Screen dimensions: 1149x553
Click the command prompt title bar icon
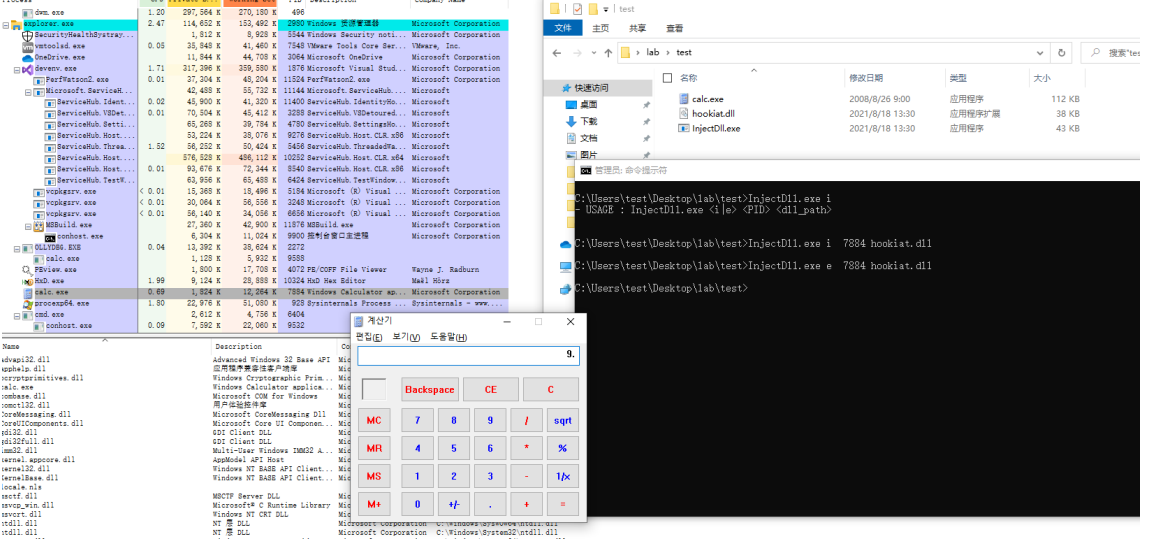[x=585, y=170]
